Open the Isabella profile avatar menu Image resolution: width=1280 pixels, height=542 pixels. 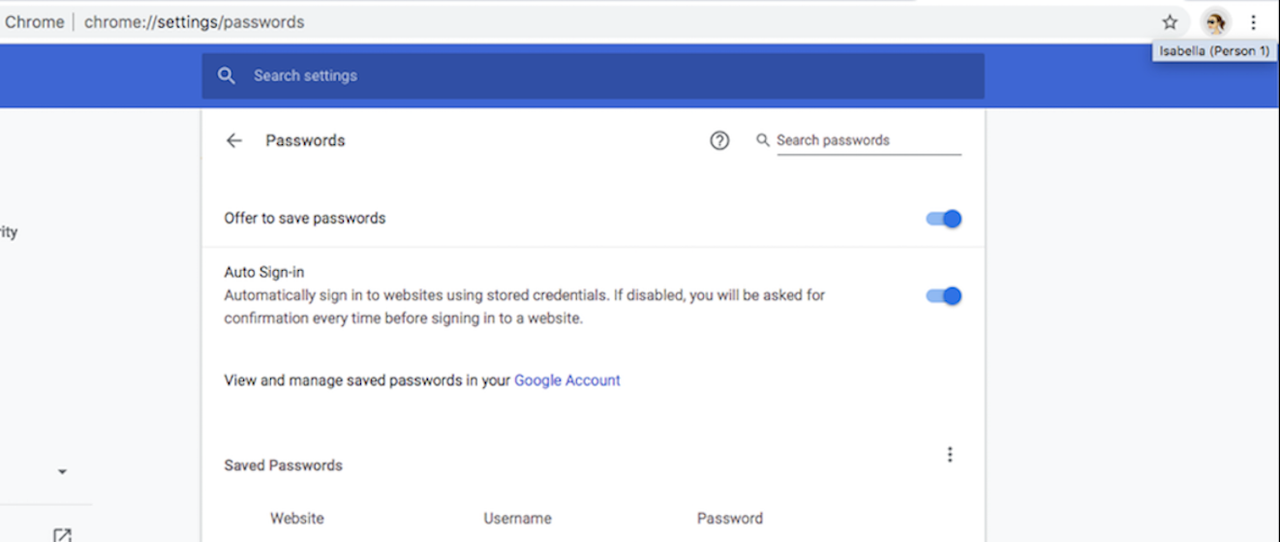pos(1215,22)
